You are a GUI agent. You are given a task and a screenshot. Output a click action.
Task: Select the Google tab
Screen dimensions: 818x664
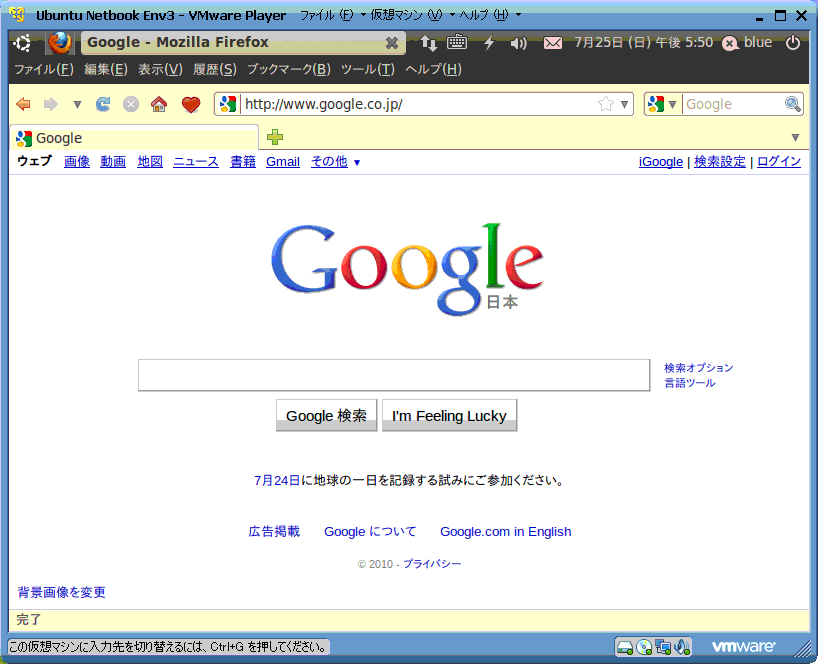coord(134,138)
